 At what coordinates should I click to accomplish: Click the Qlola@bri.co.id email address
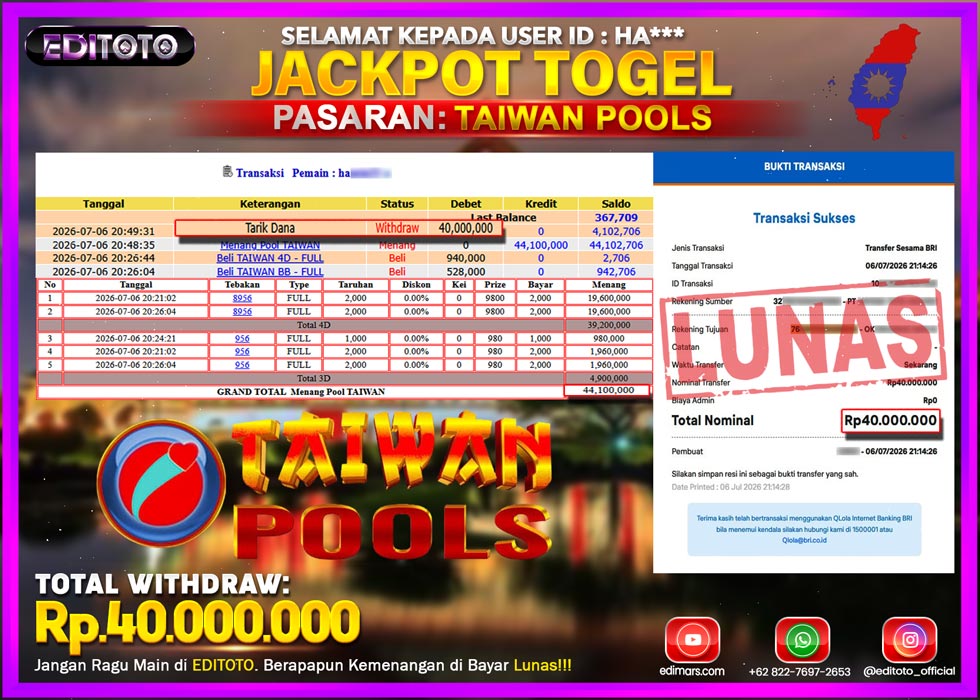pos(804,540)
